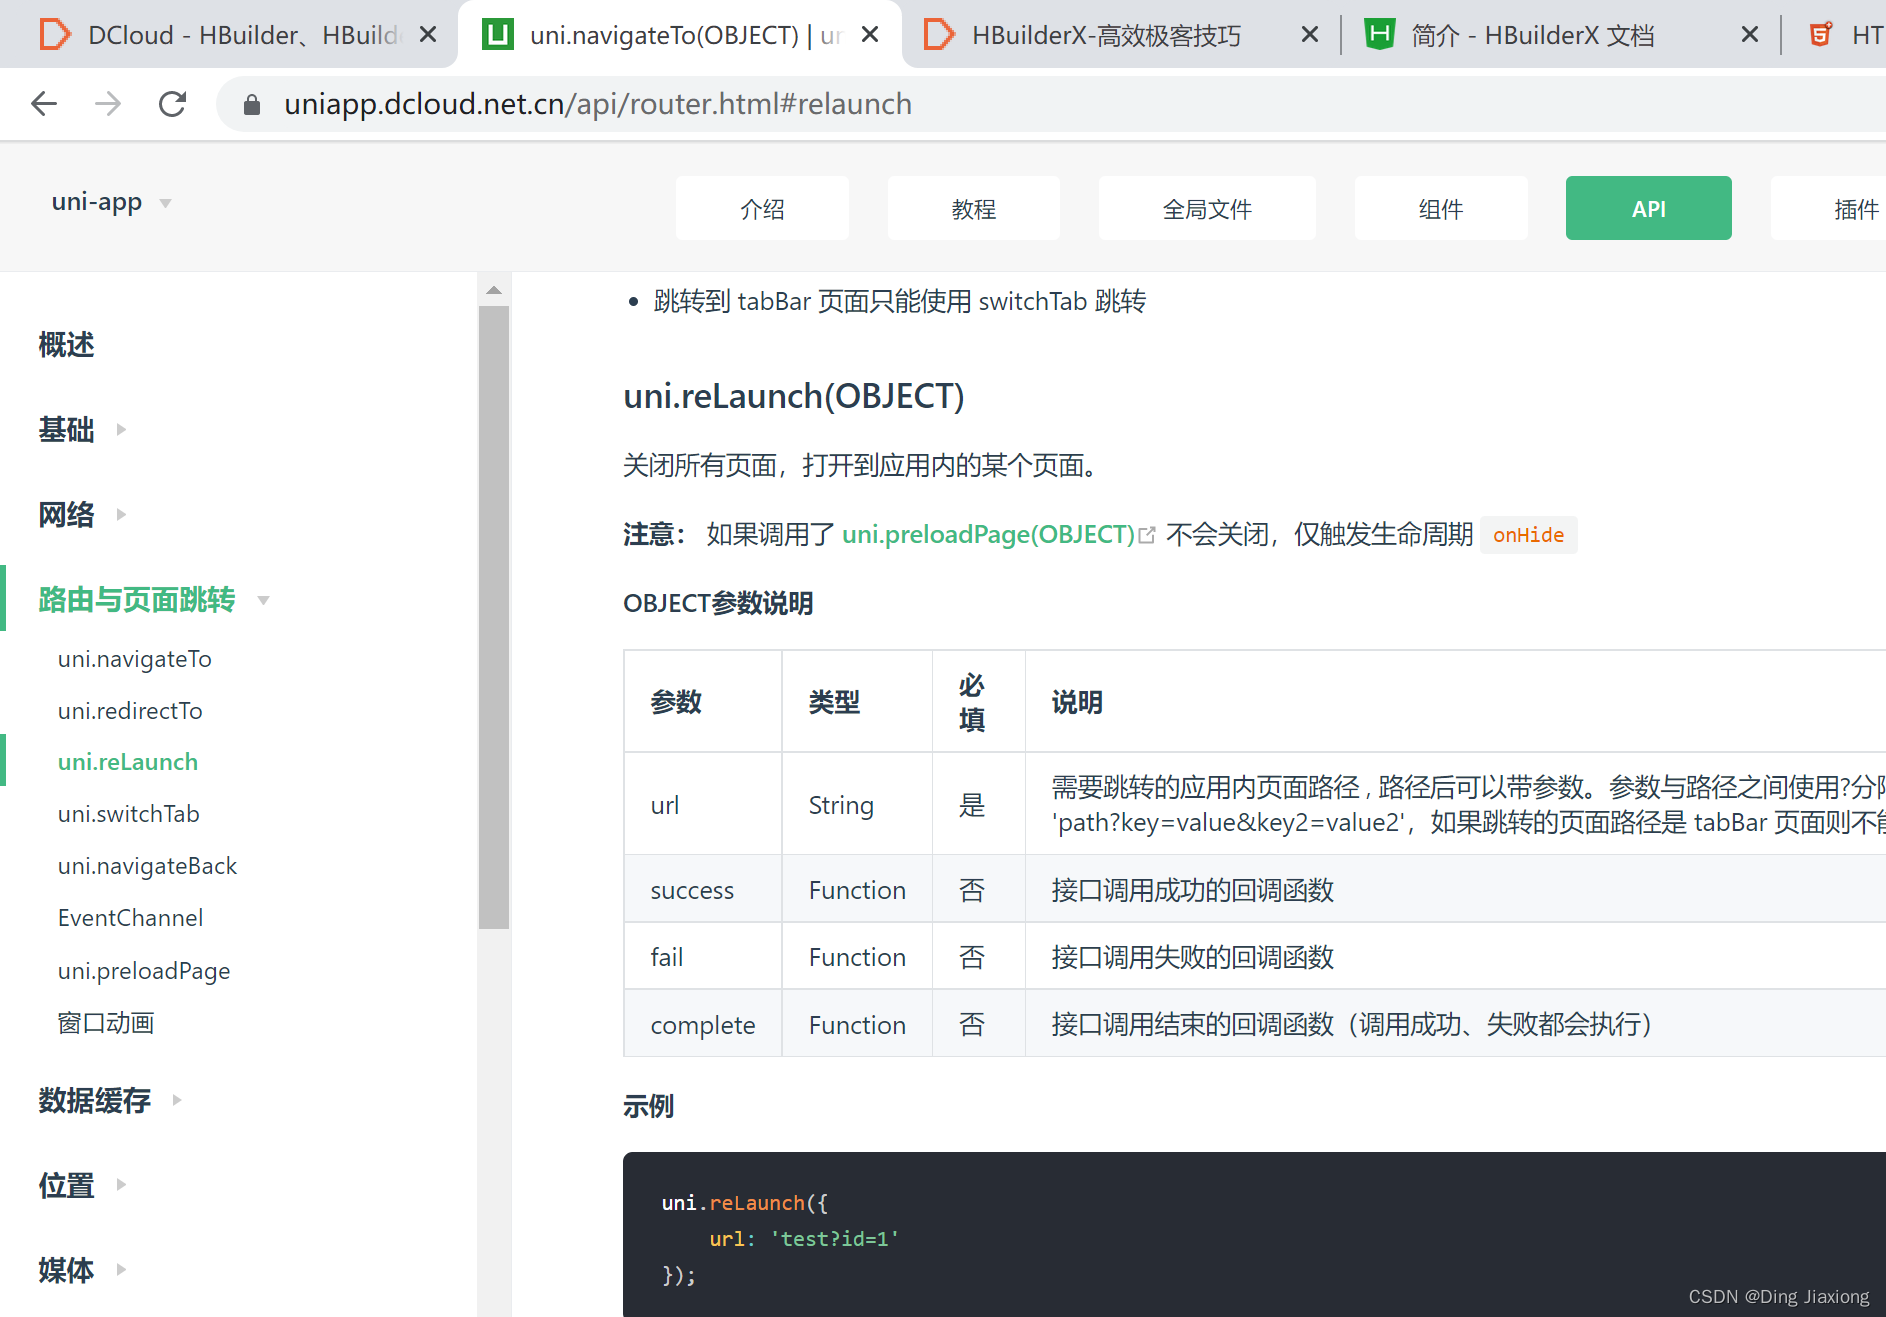
Task: Click the url parameter table cell
Action: [703, 804]
